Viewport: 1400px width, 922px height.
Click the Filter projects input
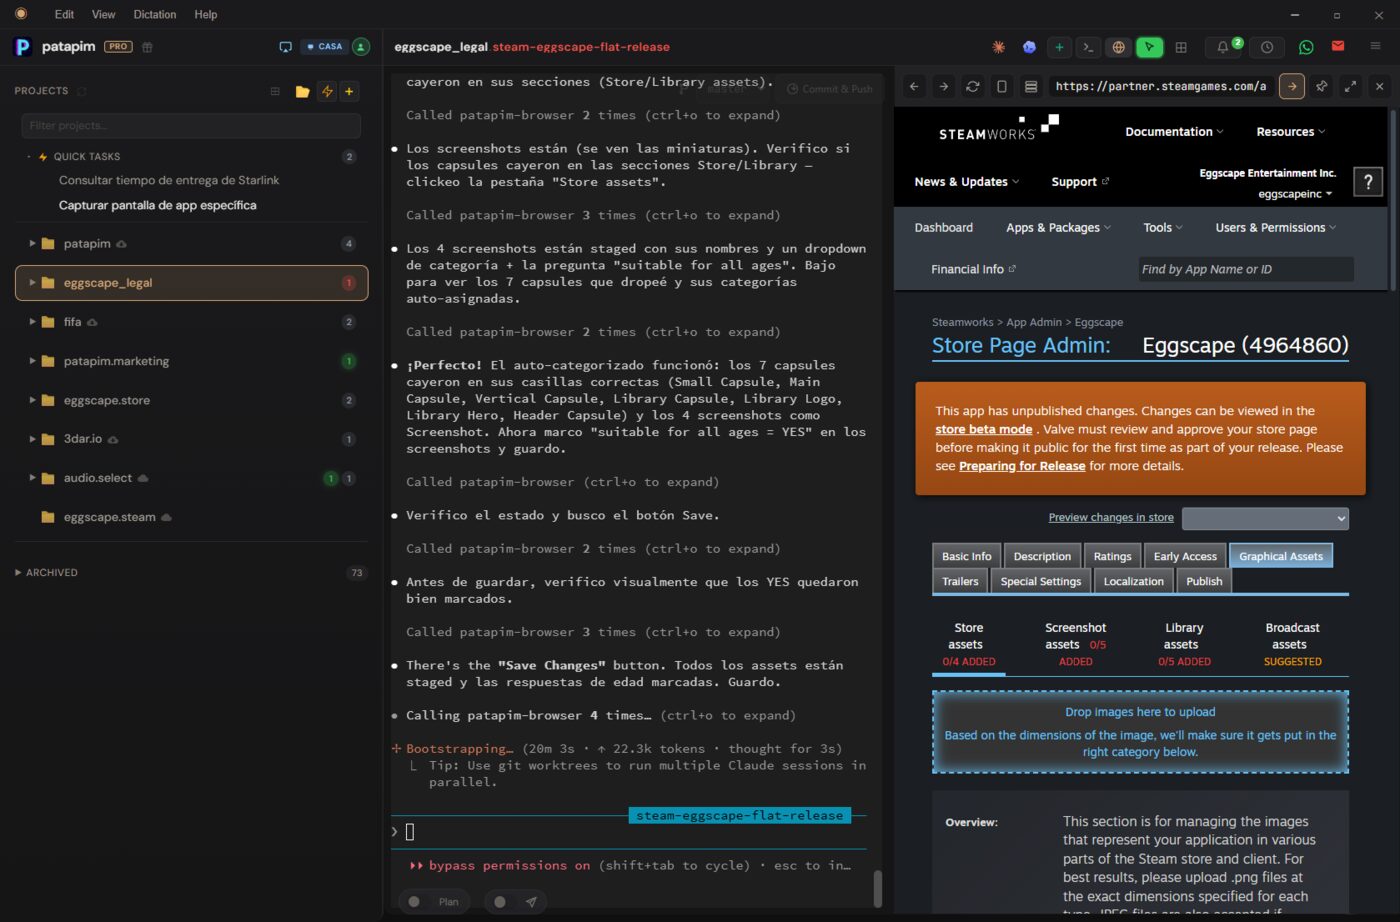[x=191, y=125]
